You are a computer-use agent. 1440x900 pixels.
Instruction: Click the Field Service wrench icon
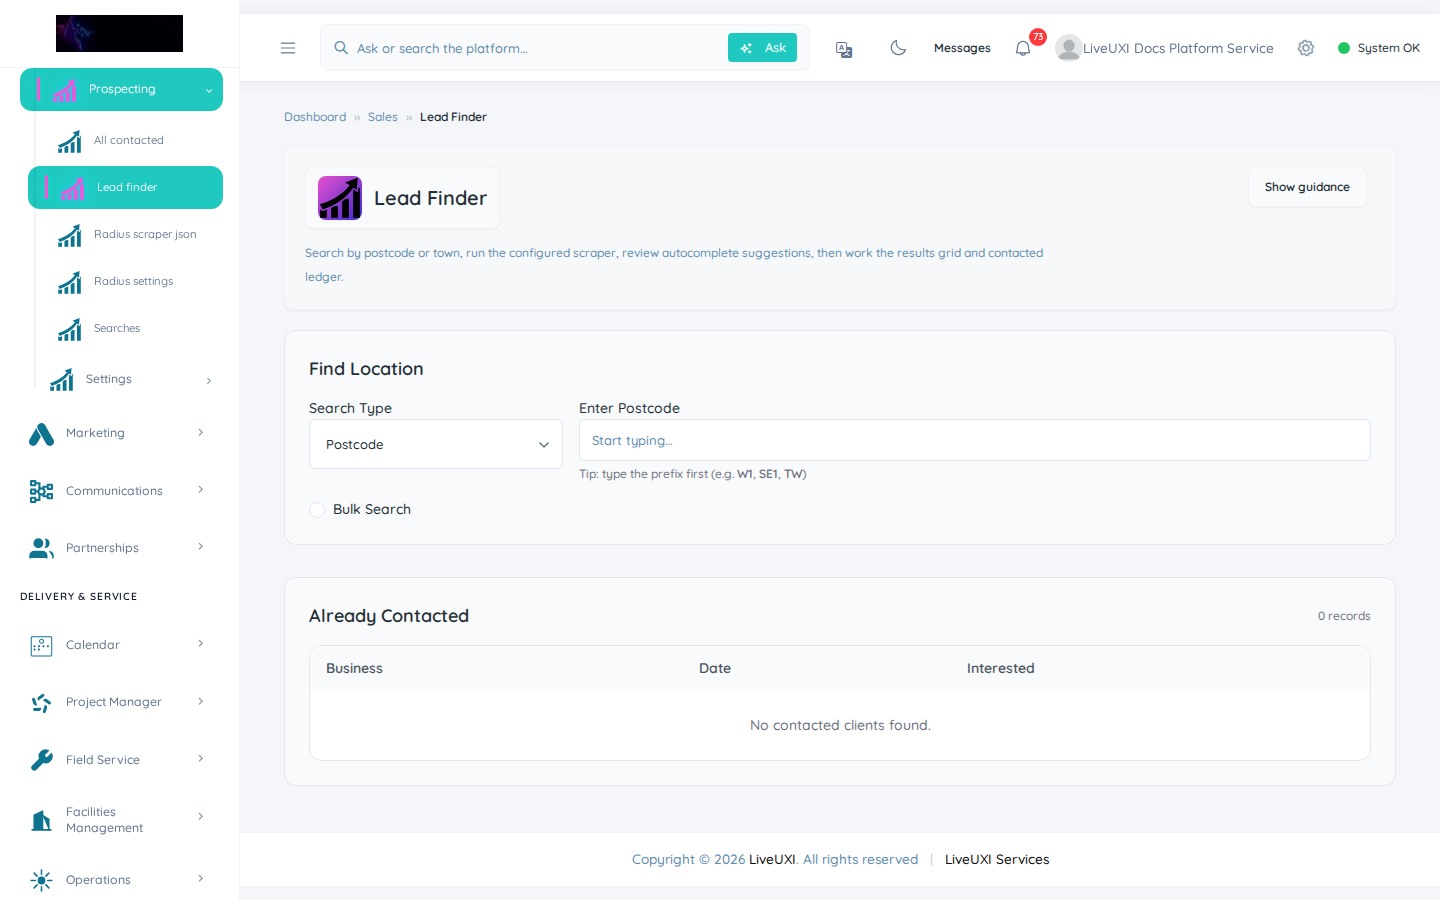41,760
